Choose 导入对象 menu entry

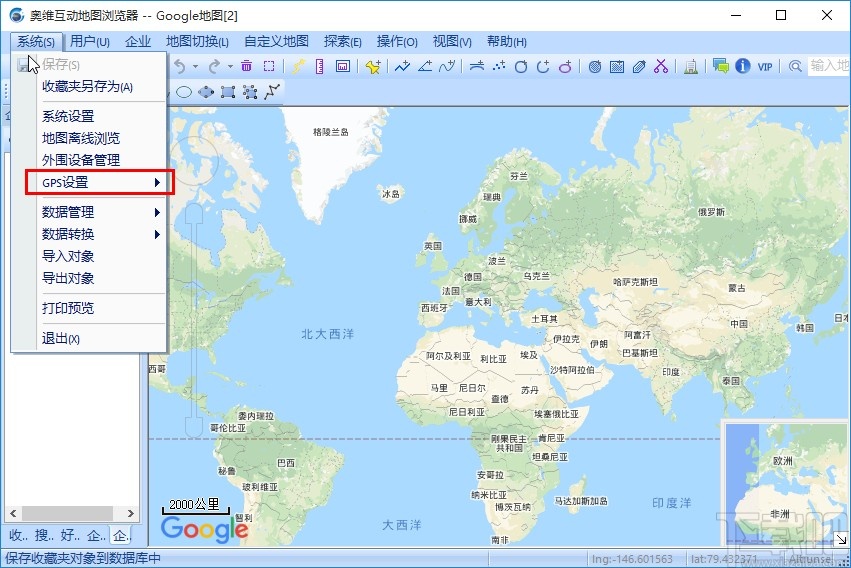pos(88,256)
